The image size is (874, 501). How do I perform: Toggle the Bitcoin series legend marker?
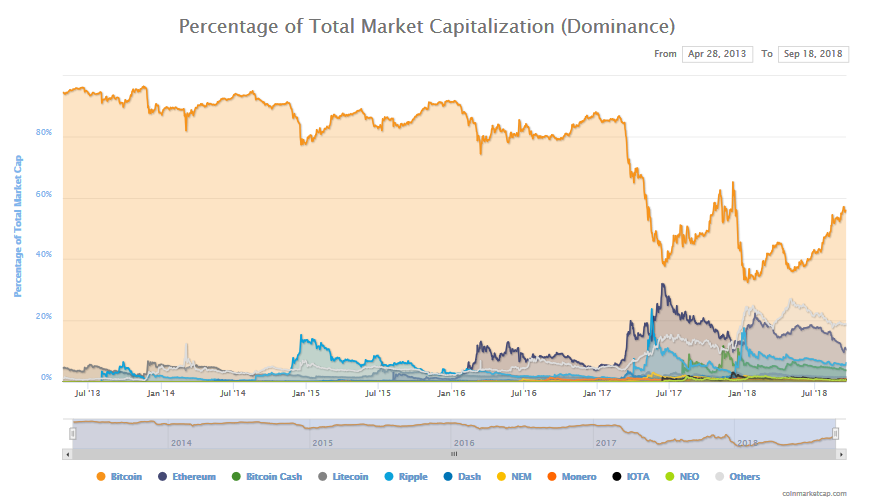coord(102,477)
